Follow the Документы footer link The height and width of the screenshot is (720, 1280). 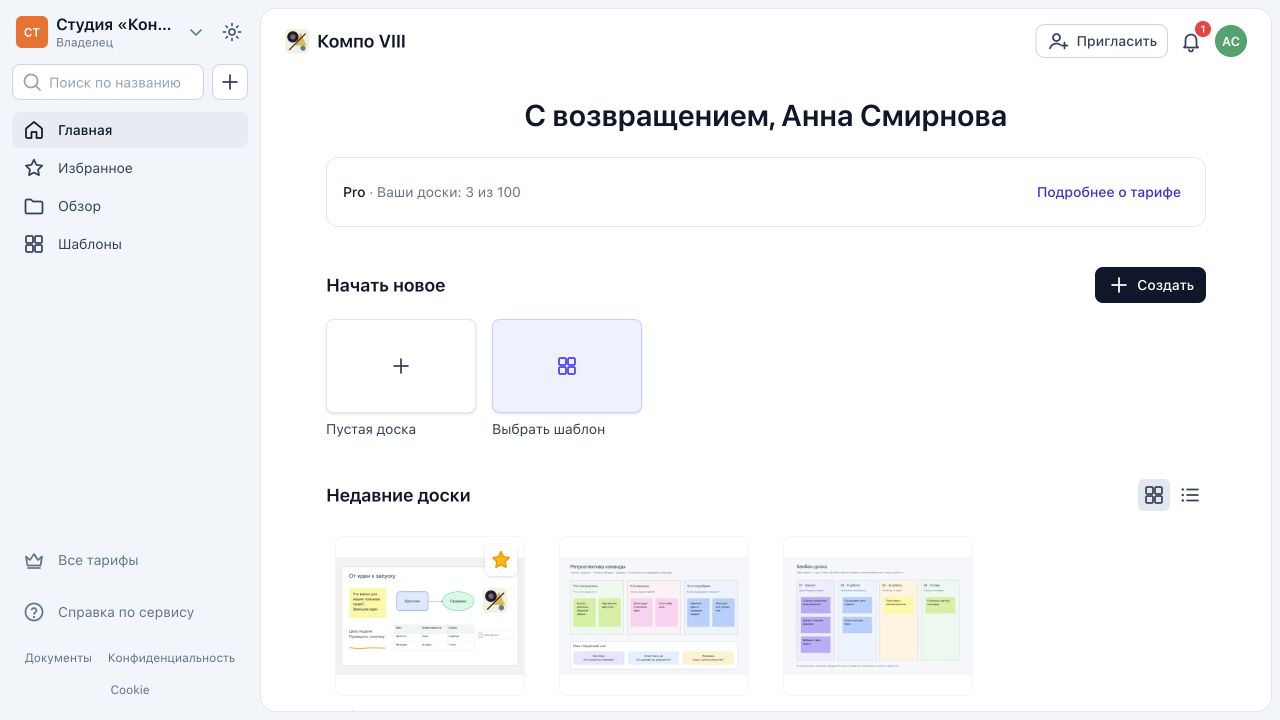(x=58, y=658)
